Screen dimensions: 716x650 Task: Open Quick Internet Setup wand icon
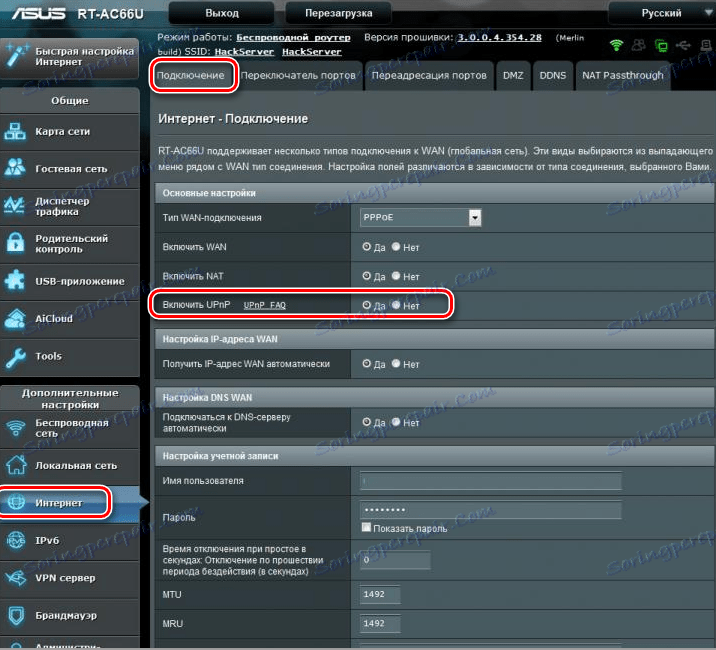tap(16, 56)
